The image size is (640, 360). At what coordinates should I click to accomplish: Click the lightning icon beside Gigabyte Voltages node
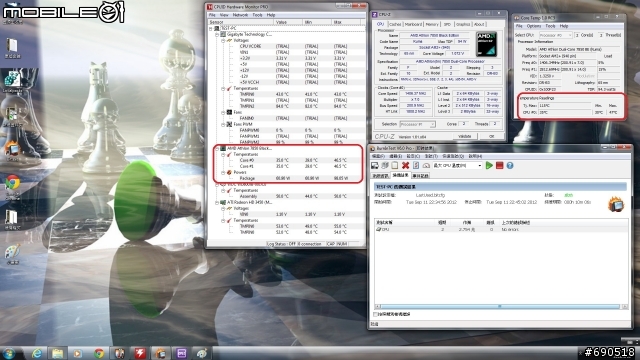[229, 40]
